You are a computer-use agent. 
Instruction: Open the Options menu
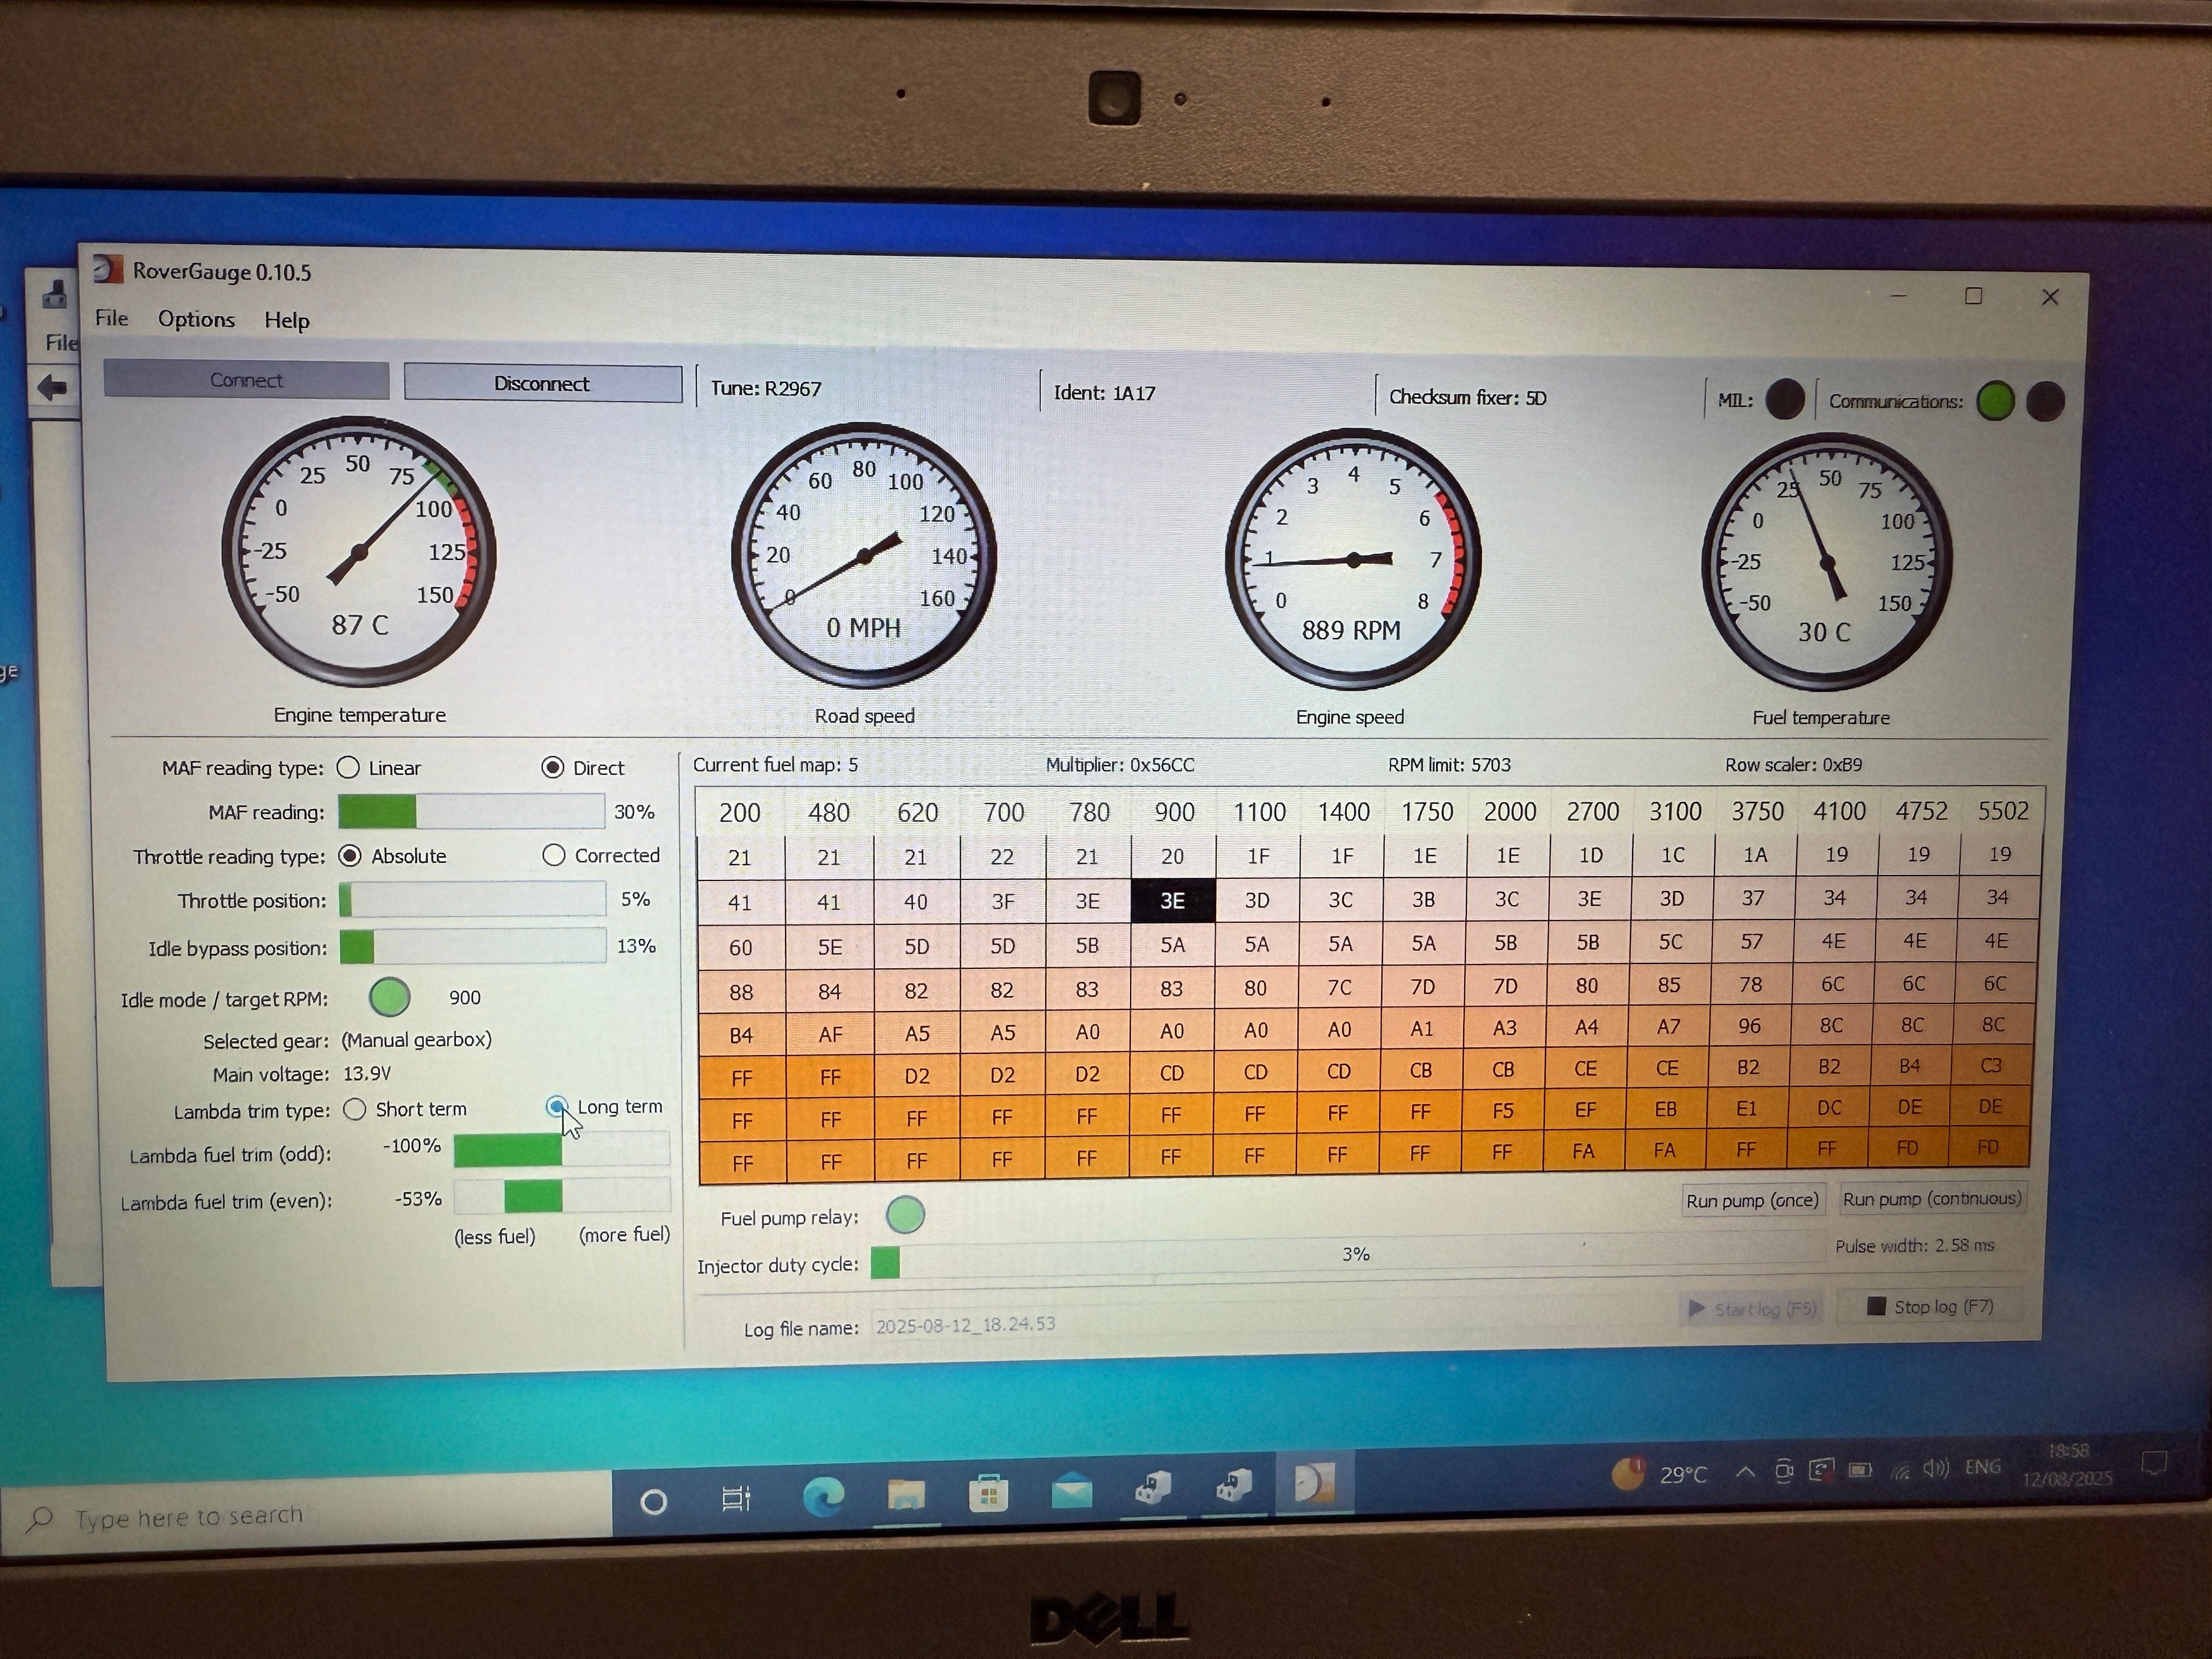tap(196, 319)
